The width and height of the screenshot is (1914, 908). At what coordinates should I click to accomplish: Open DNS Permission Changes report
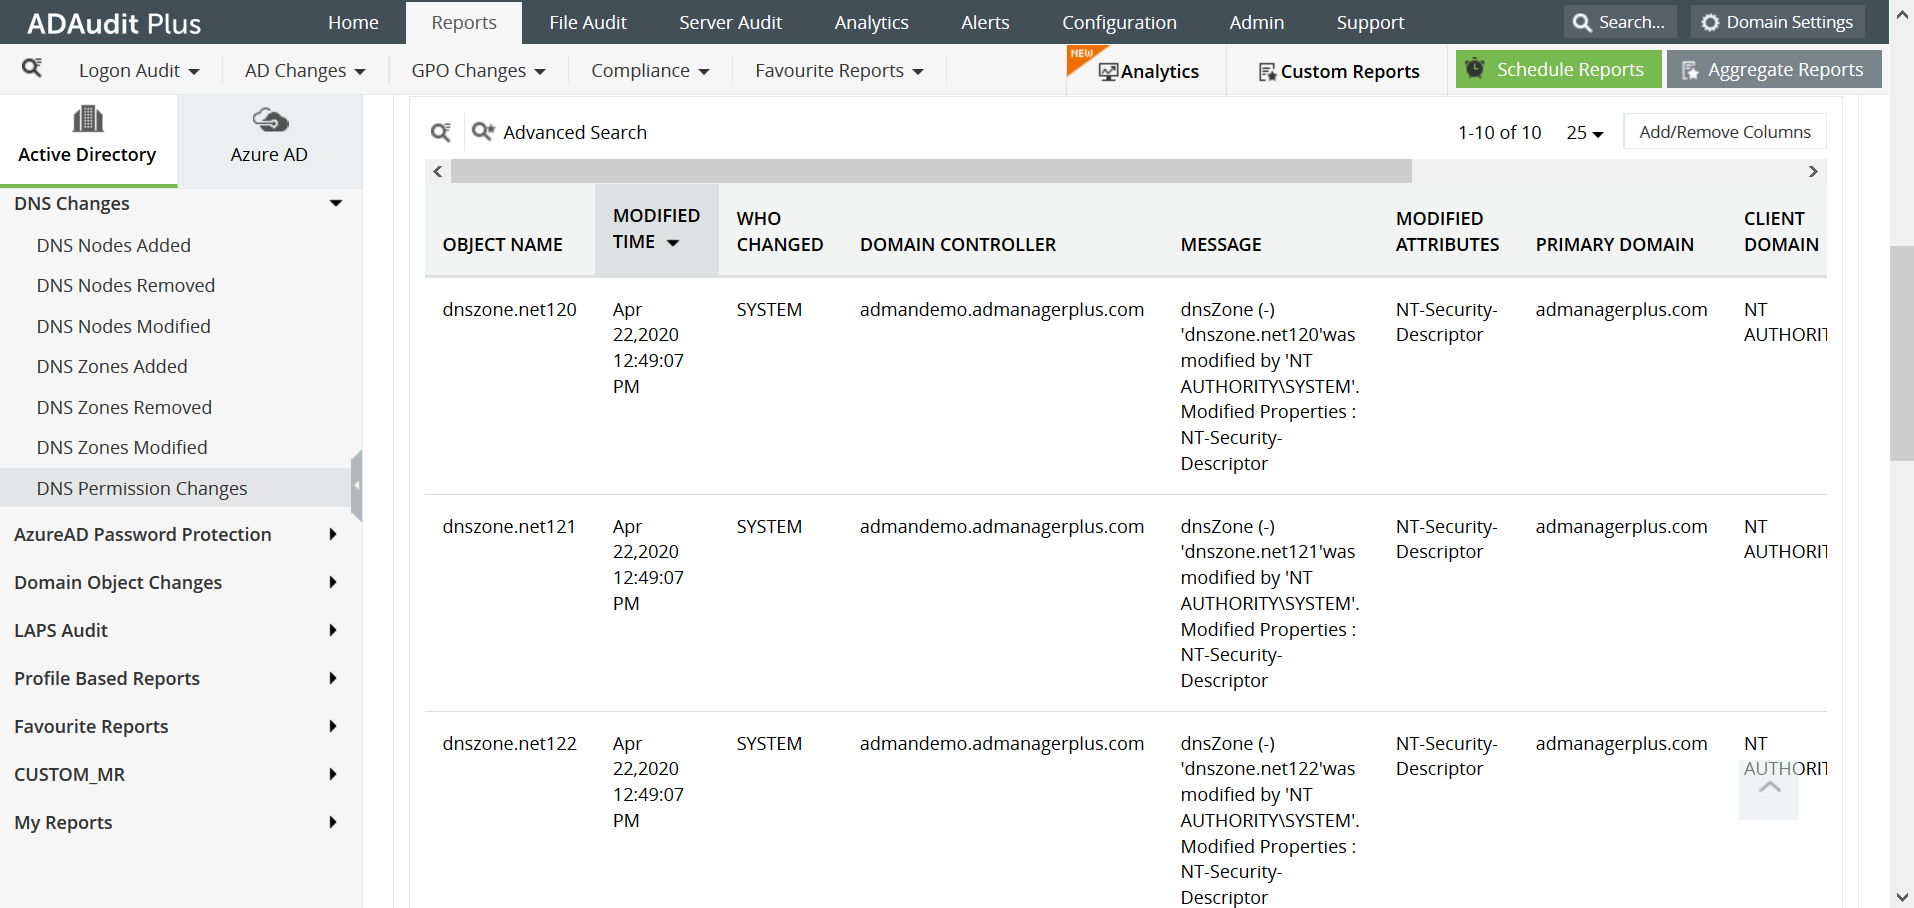(x=142, y=488)
